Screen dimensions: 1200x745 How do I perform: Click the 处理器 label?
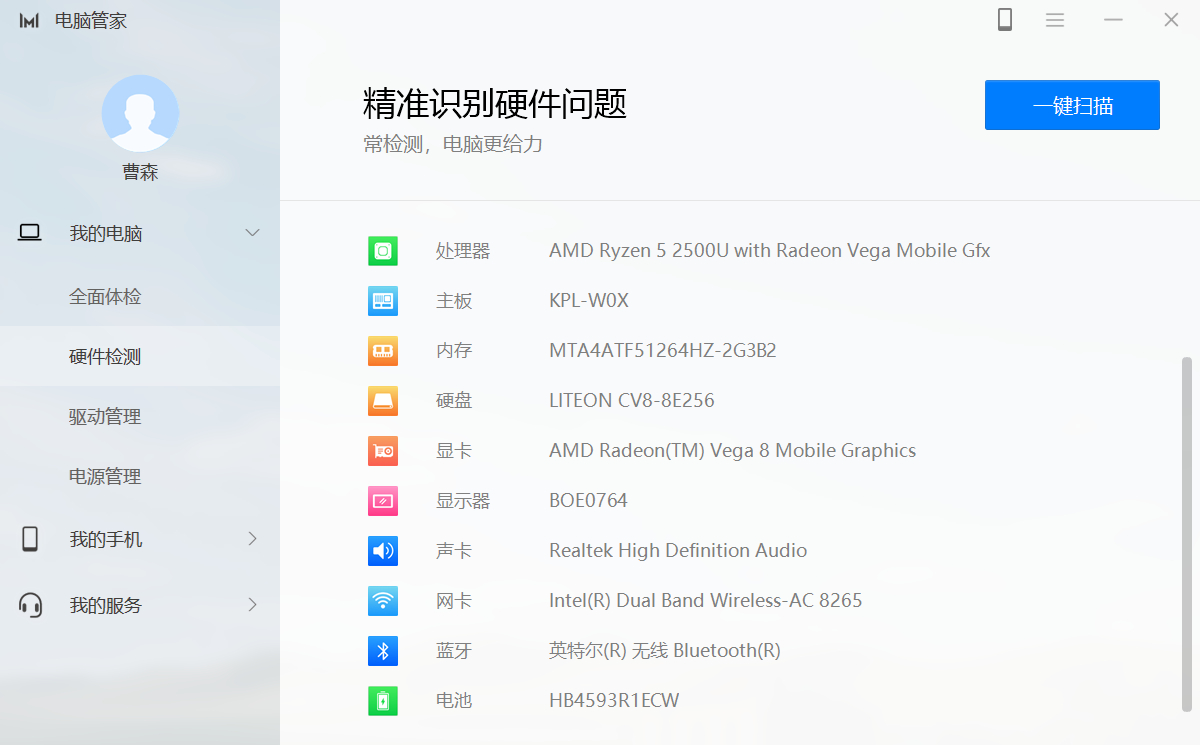463,251
